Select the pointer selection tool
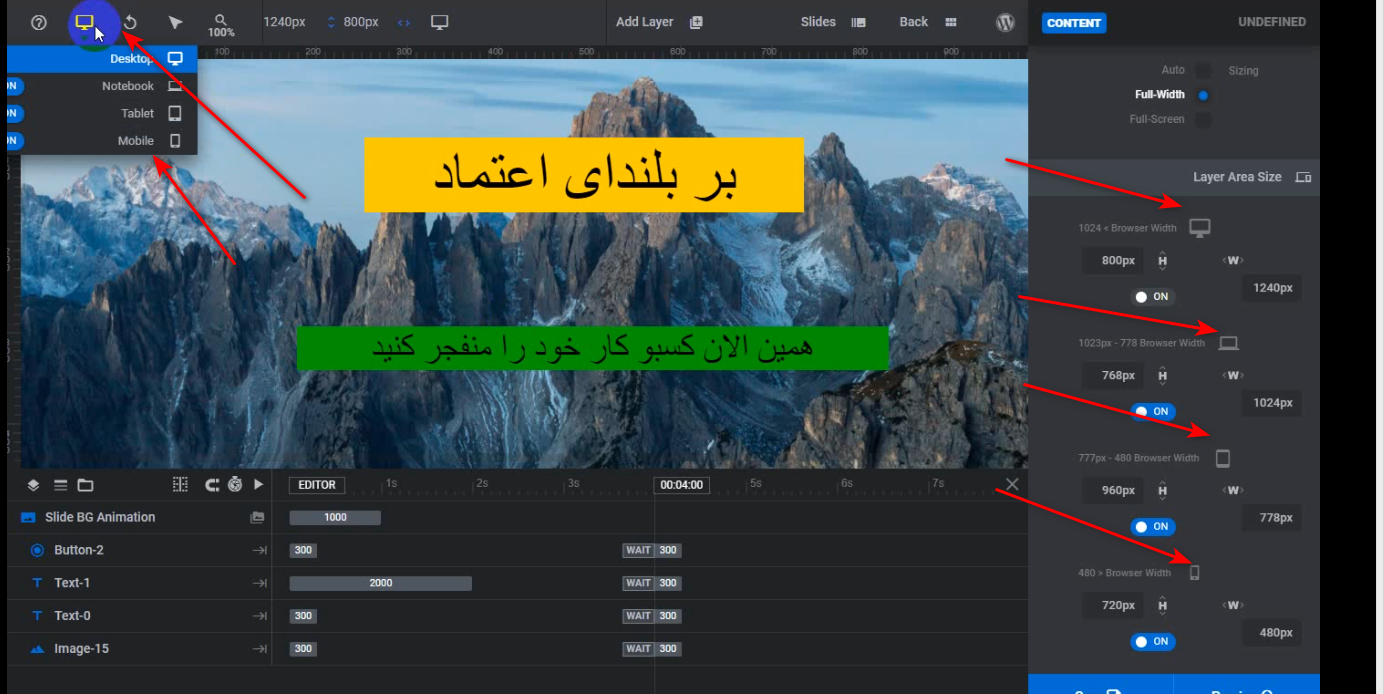 175,22
